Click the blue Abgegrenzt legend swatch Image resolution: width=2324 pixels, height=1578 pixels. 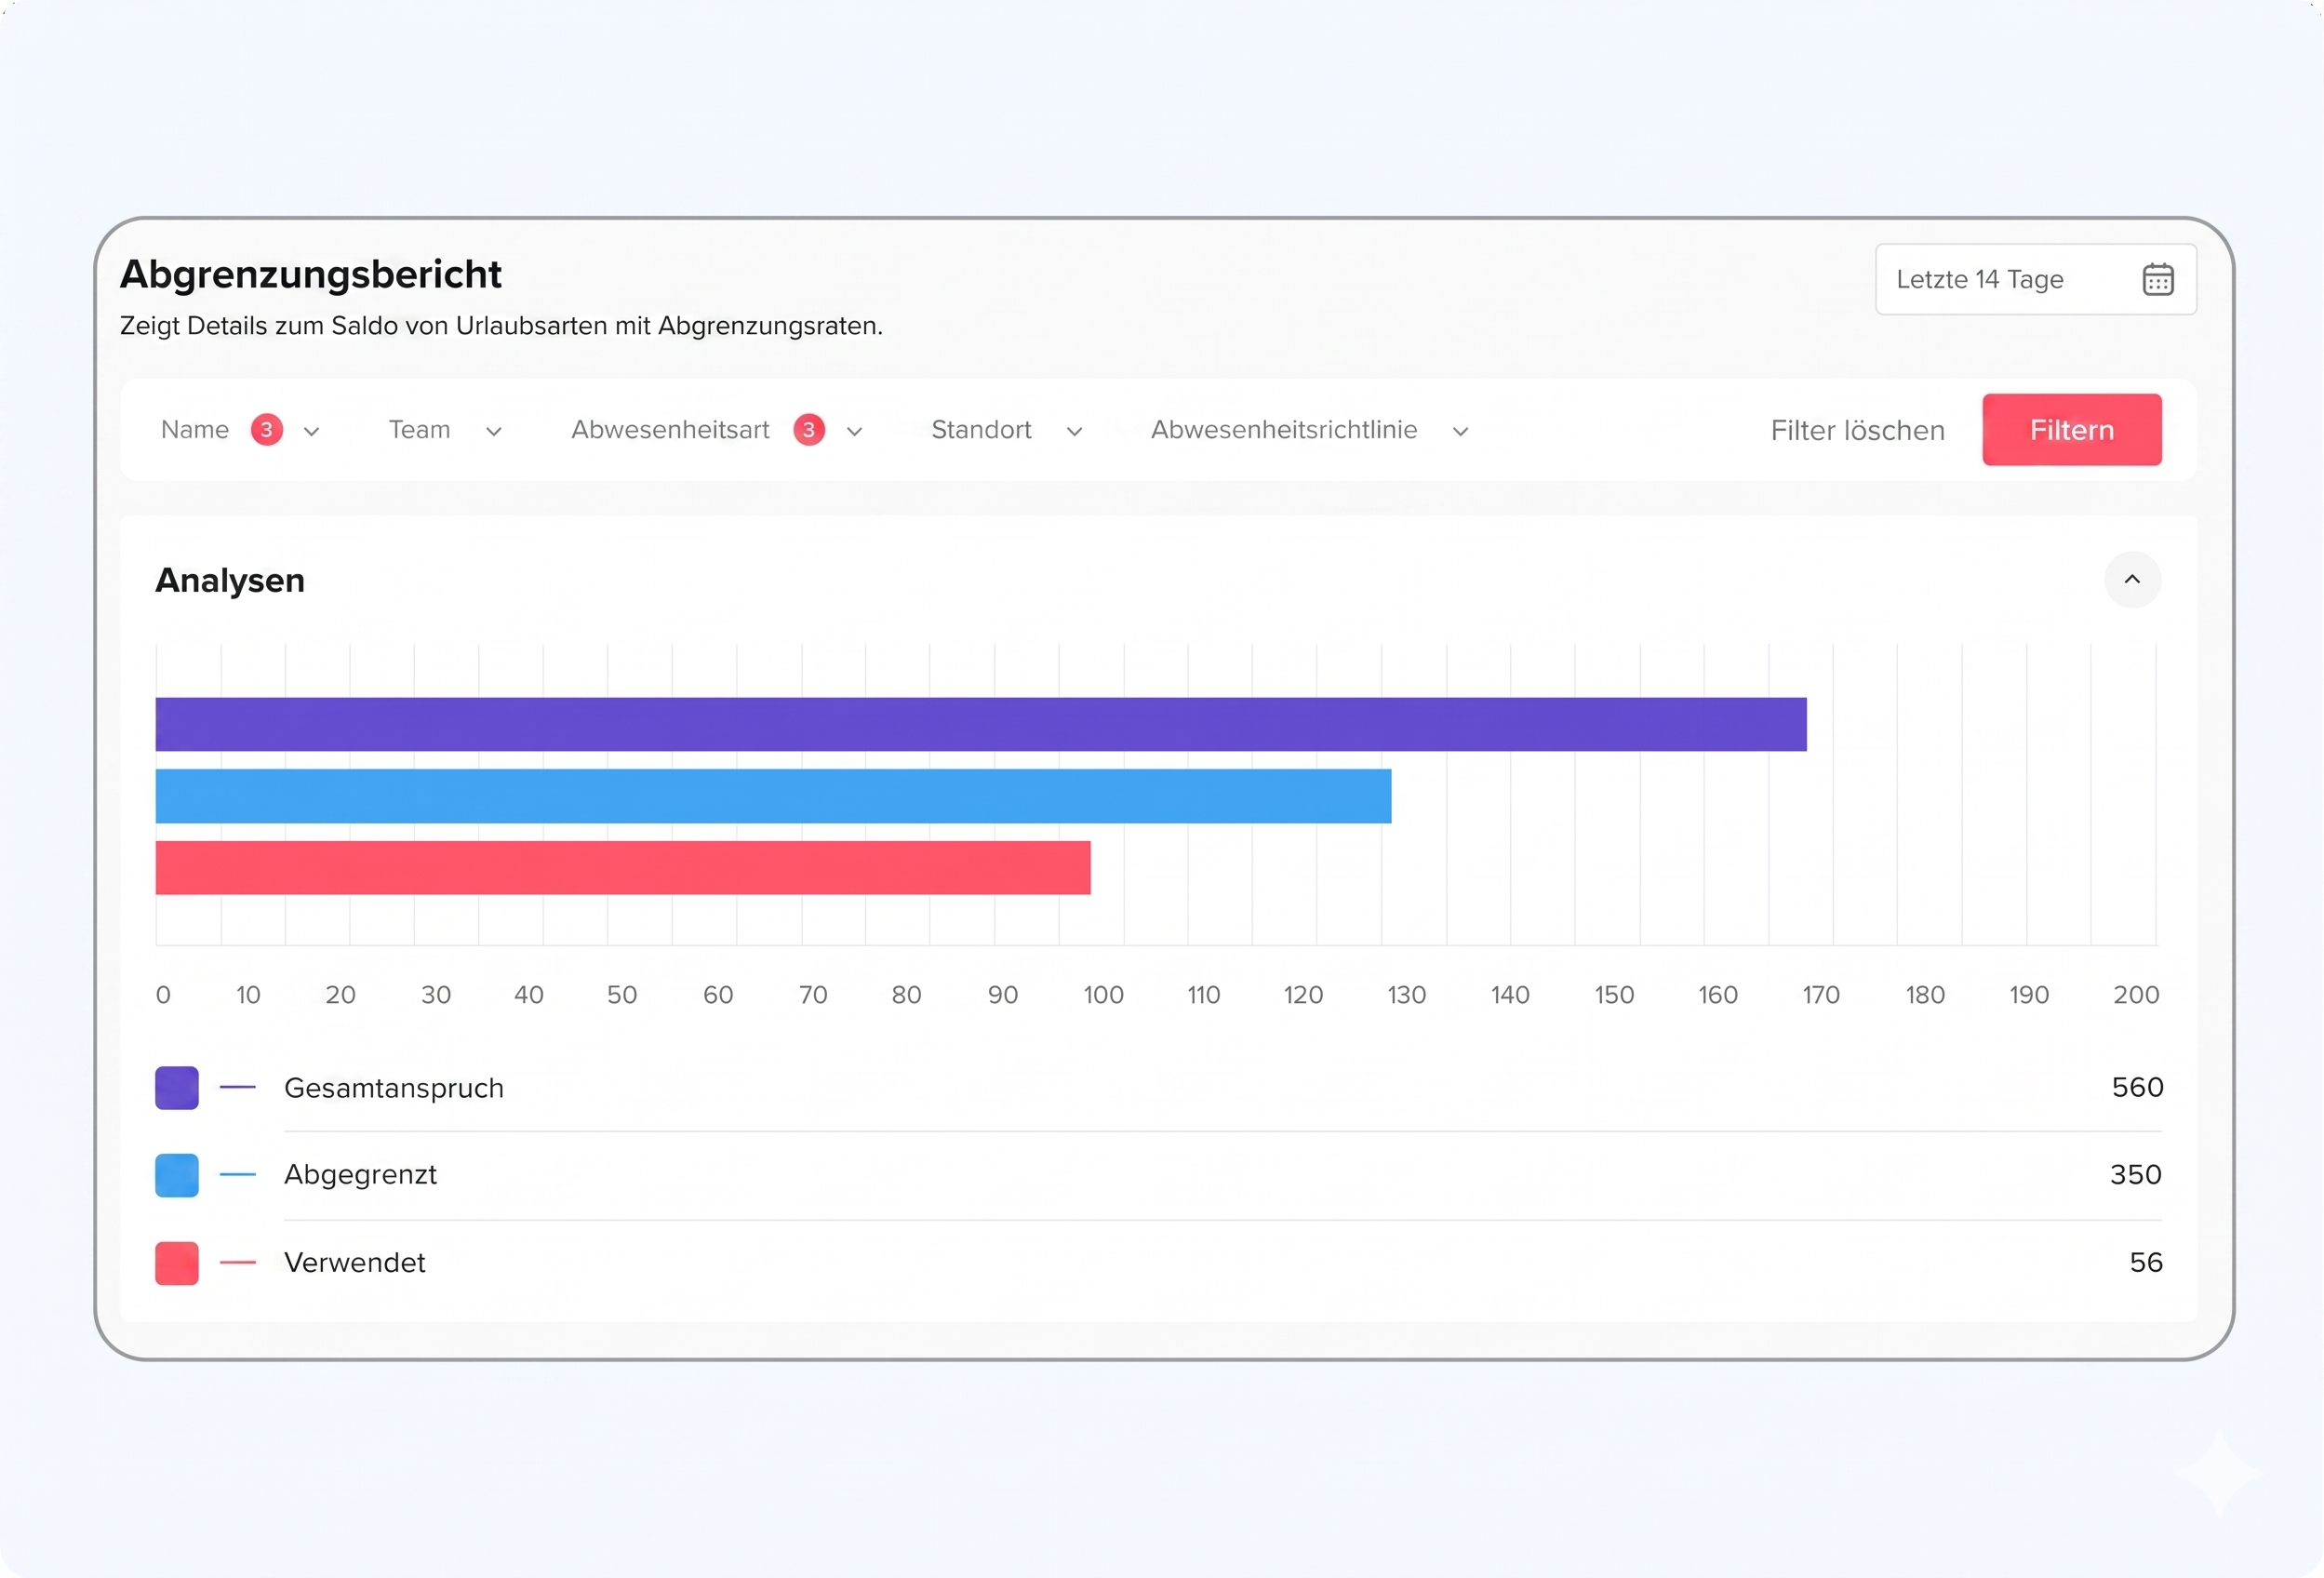pyautogui.click(x=177, y=1175)
